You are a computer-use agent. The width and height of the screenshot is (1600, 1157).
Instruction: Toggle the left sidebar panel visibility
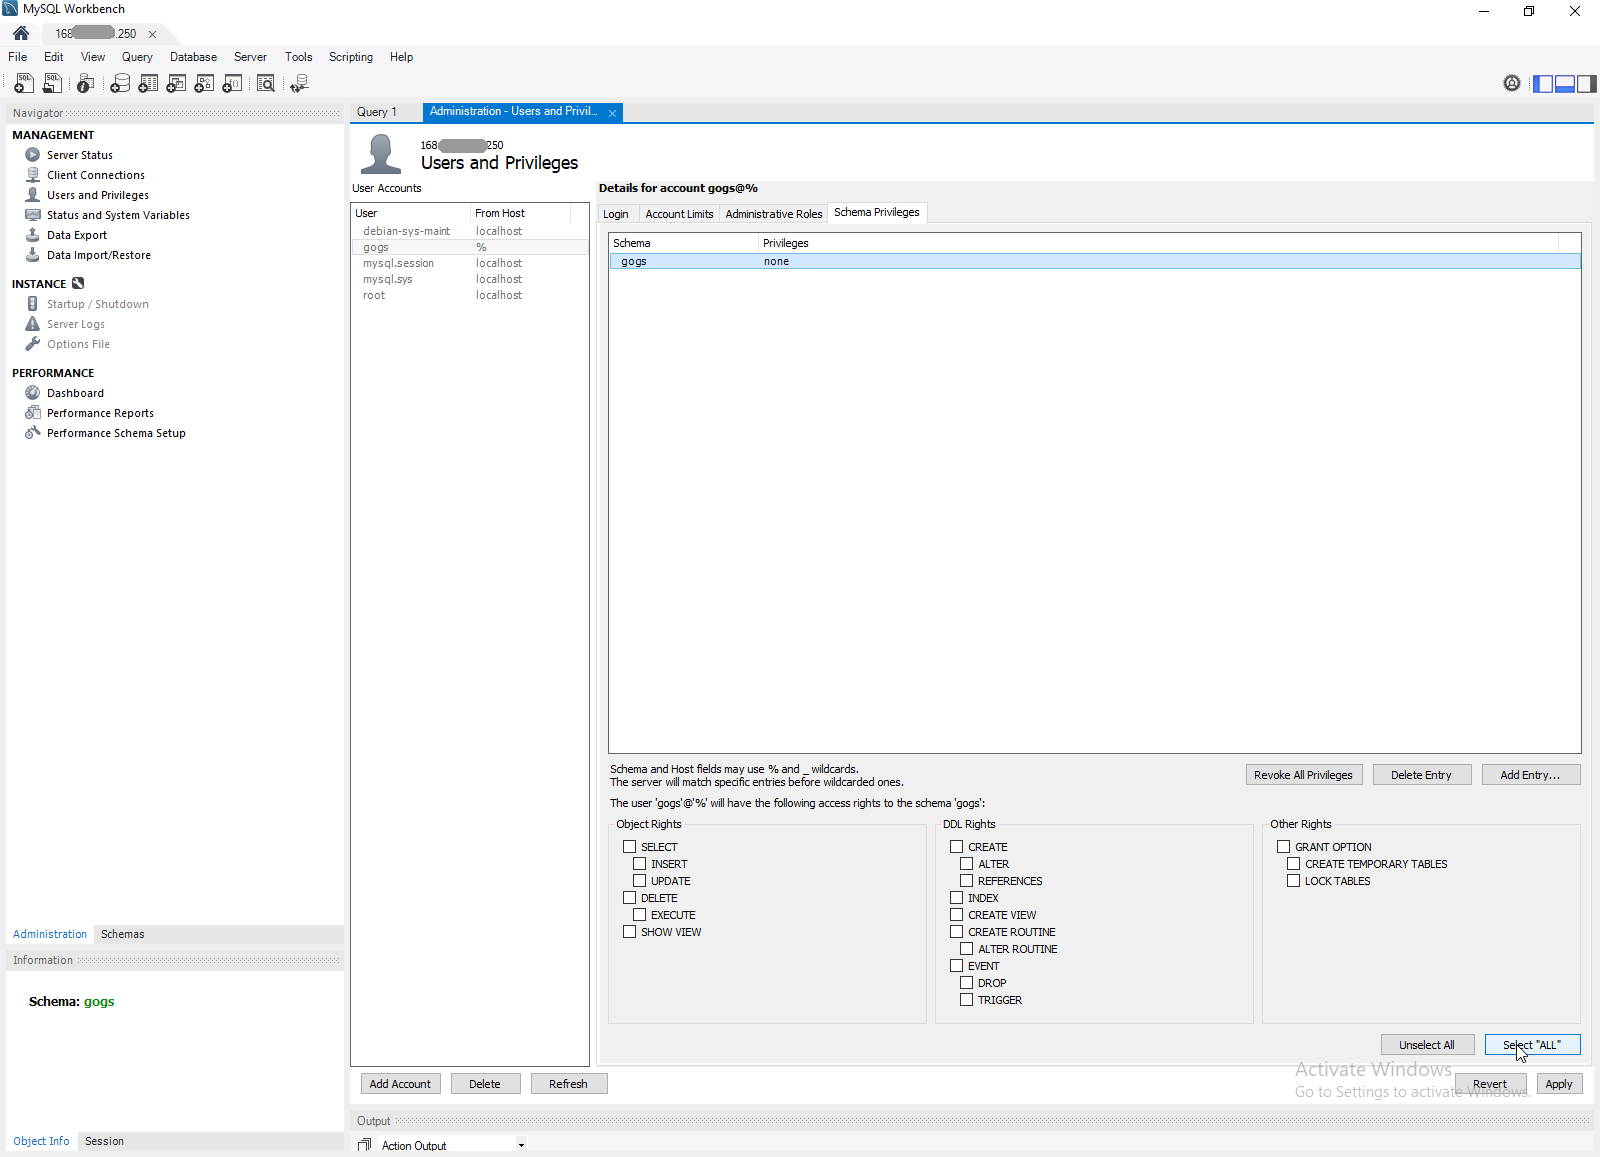pos(1544,84)
